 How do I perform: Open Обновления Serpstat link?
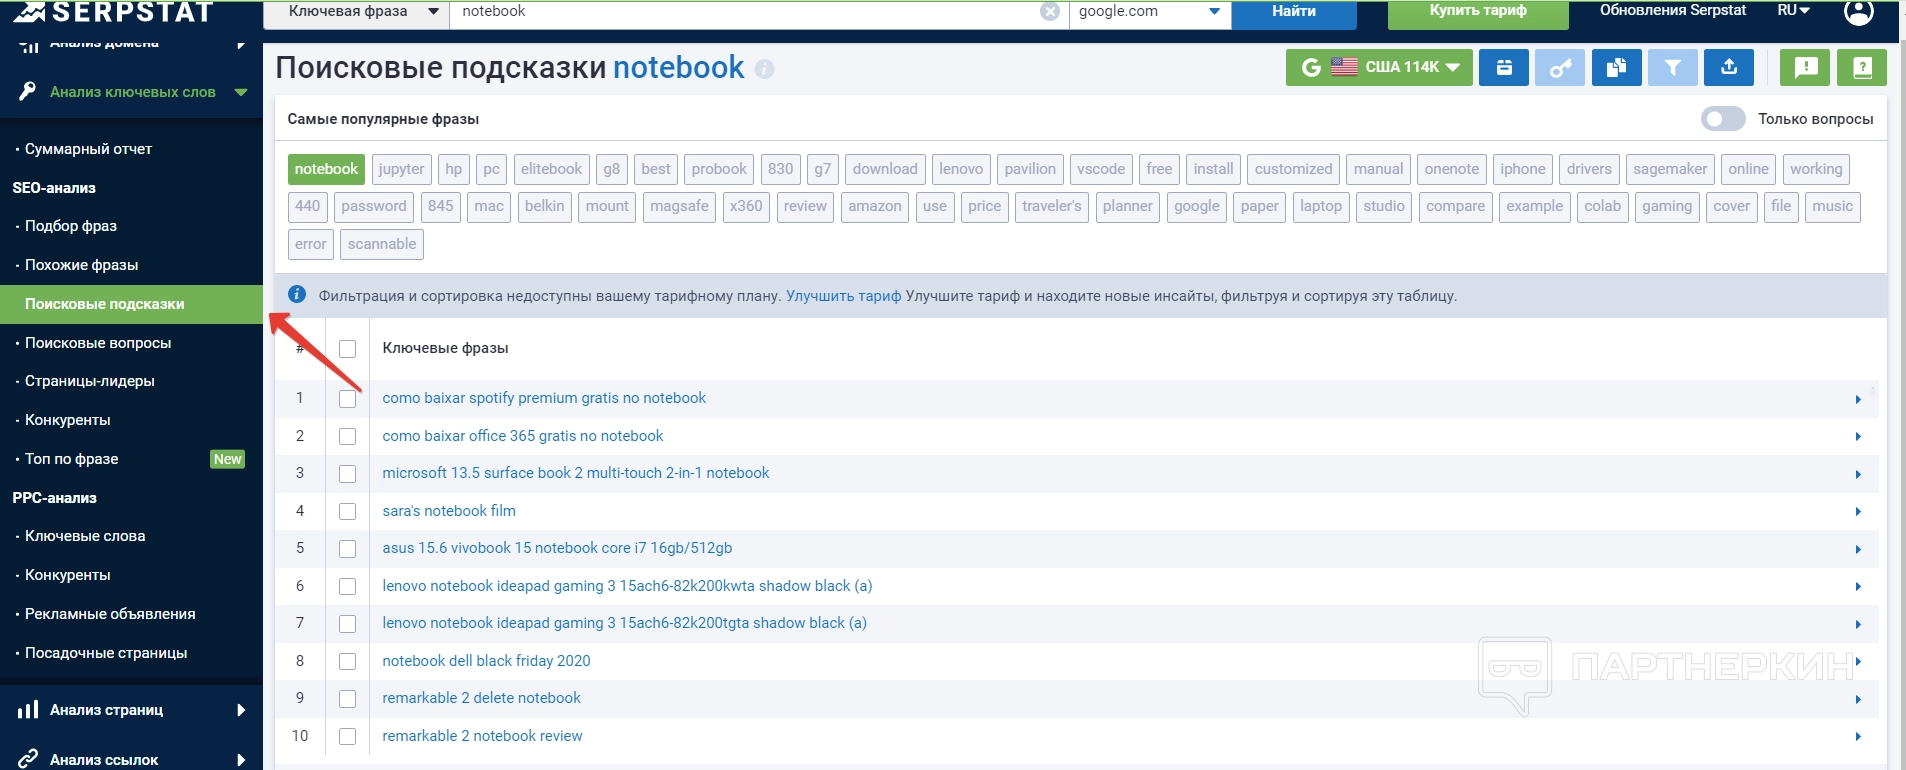[x=1673, y=11]
